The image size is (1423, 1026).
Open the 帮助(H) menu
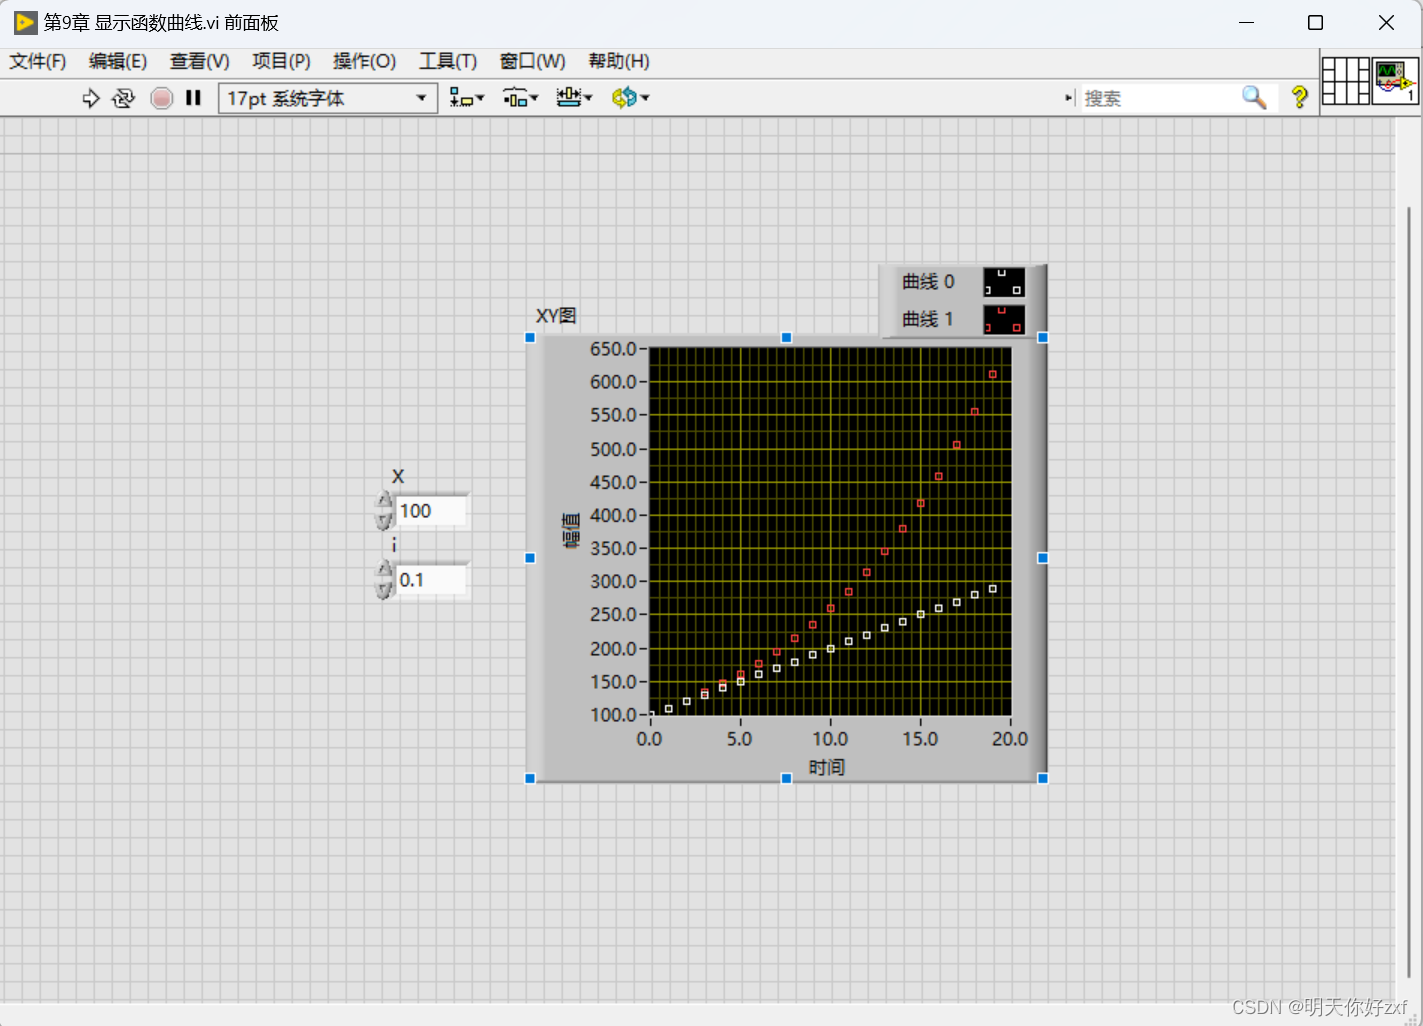coord(618,61)
